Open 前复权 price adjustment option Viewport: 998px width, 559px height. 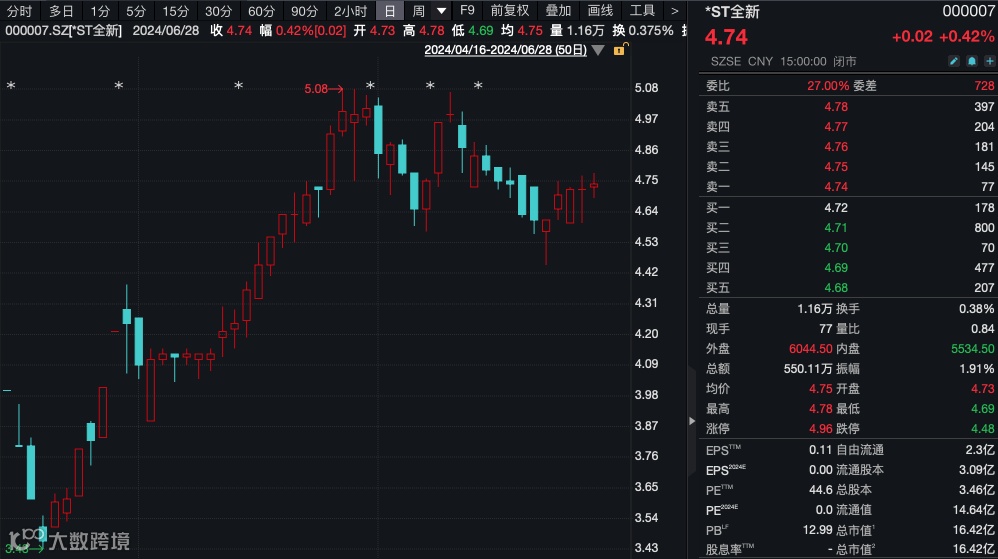click(510, 11)
